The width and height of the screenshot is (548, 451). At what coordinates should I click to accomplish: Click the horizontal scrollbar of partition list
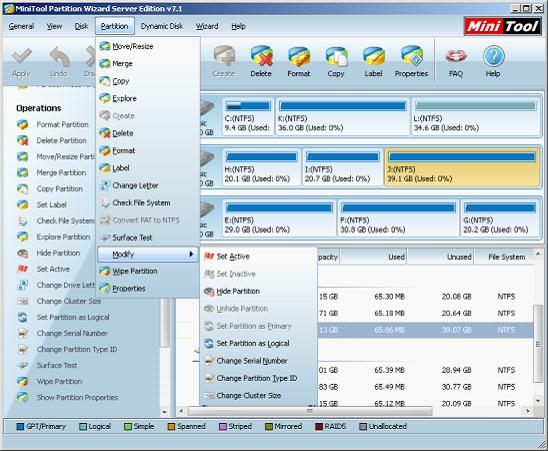coord(309,411)
